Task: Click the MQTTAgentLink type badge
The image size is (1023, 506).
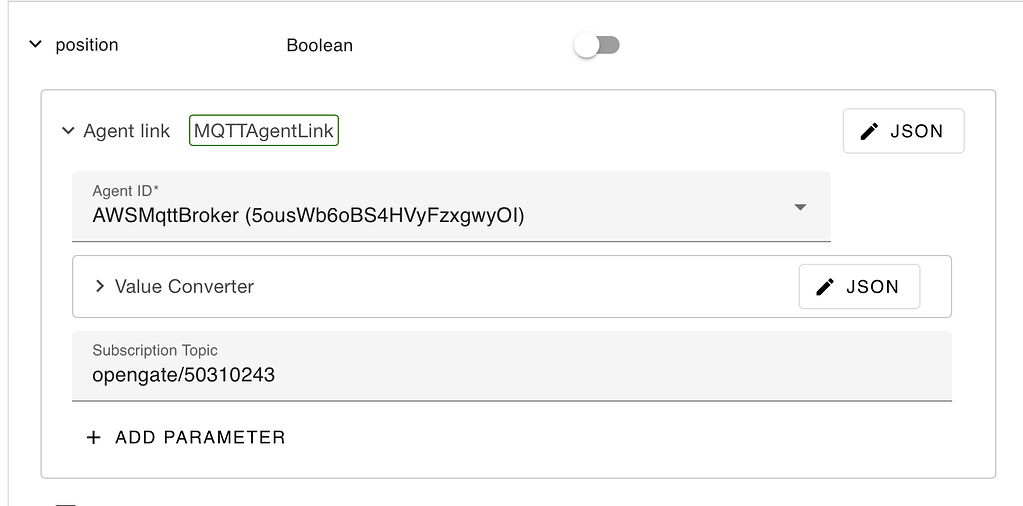Action: (264, 131)
